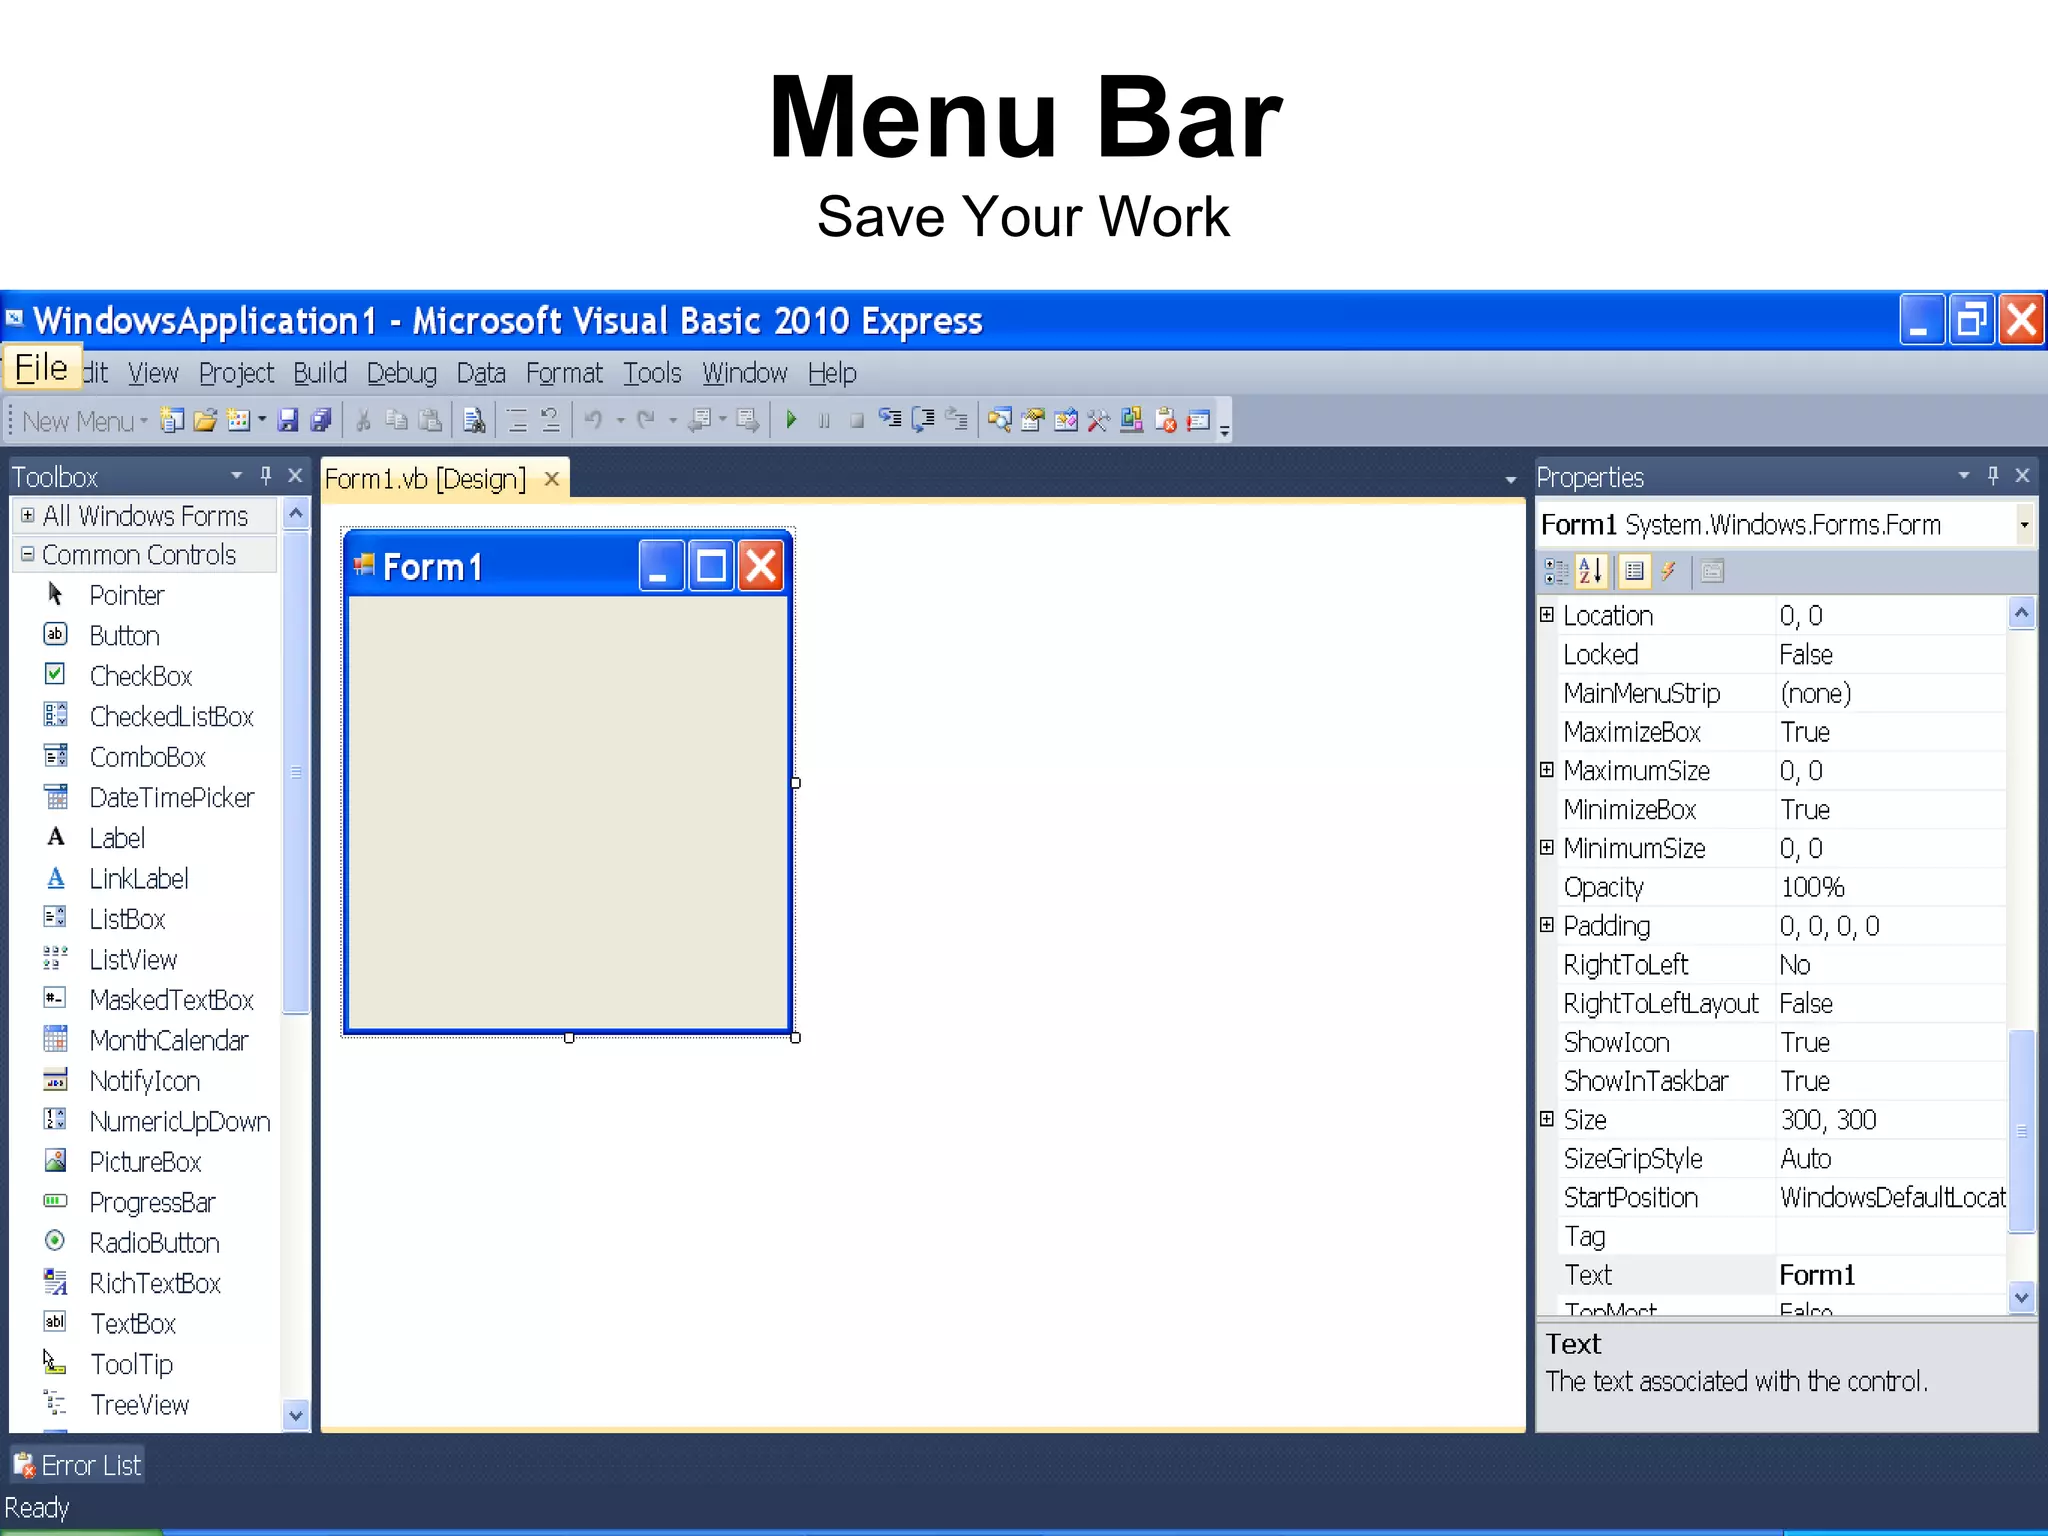Open the Add New Item dropdown arrow
The image size is (2048, 1536).
click(x=262, y=420)
